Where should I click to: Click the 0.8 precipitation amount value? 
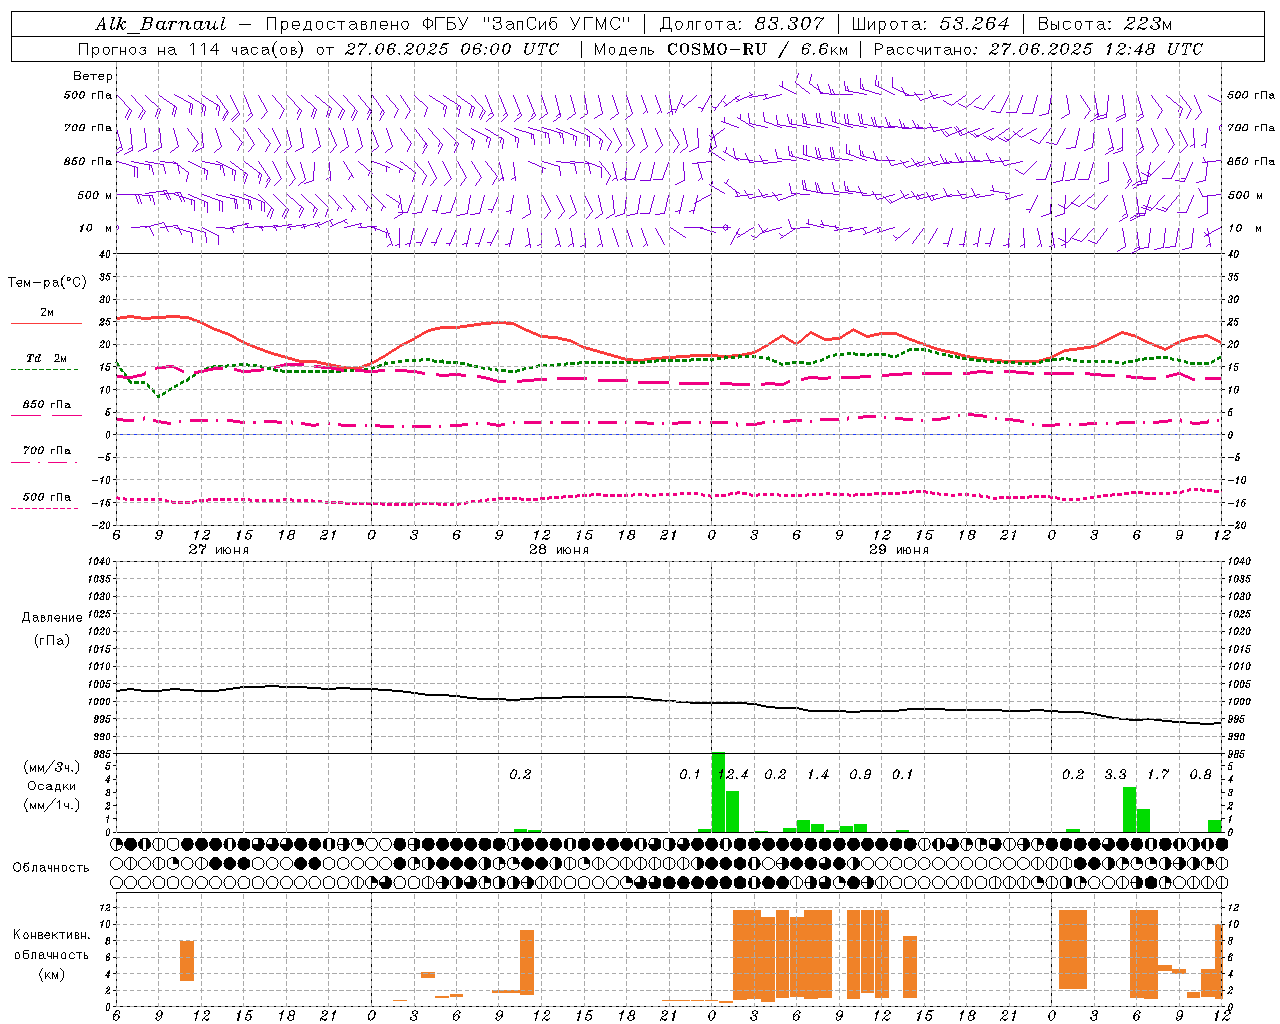coord(1201,774)
